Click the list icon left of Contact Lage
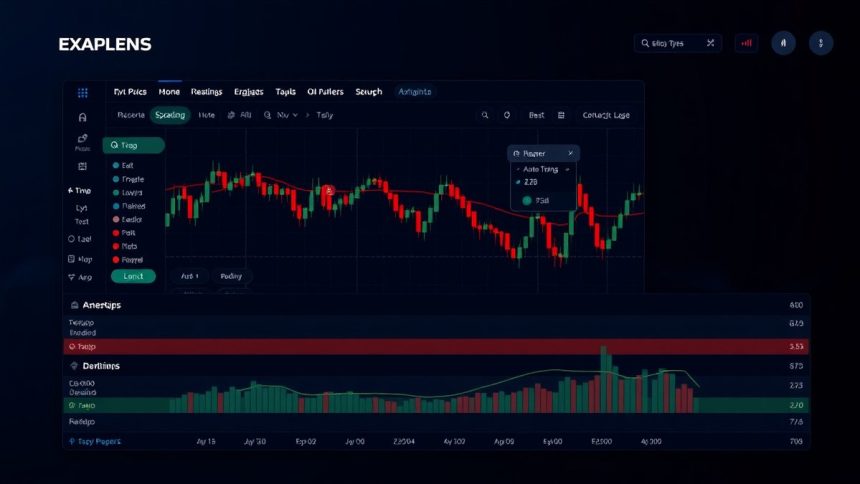Screen dimensions: 860x484 coord(561,115)
